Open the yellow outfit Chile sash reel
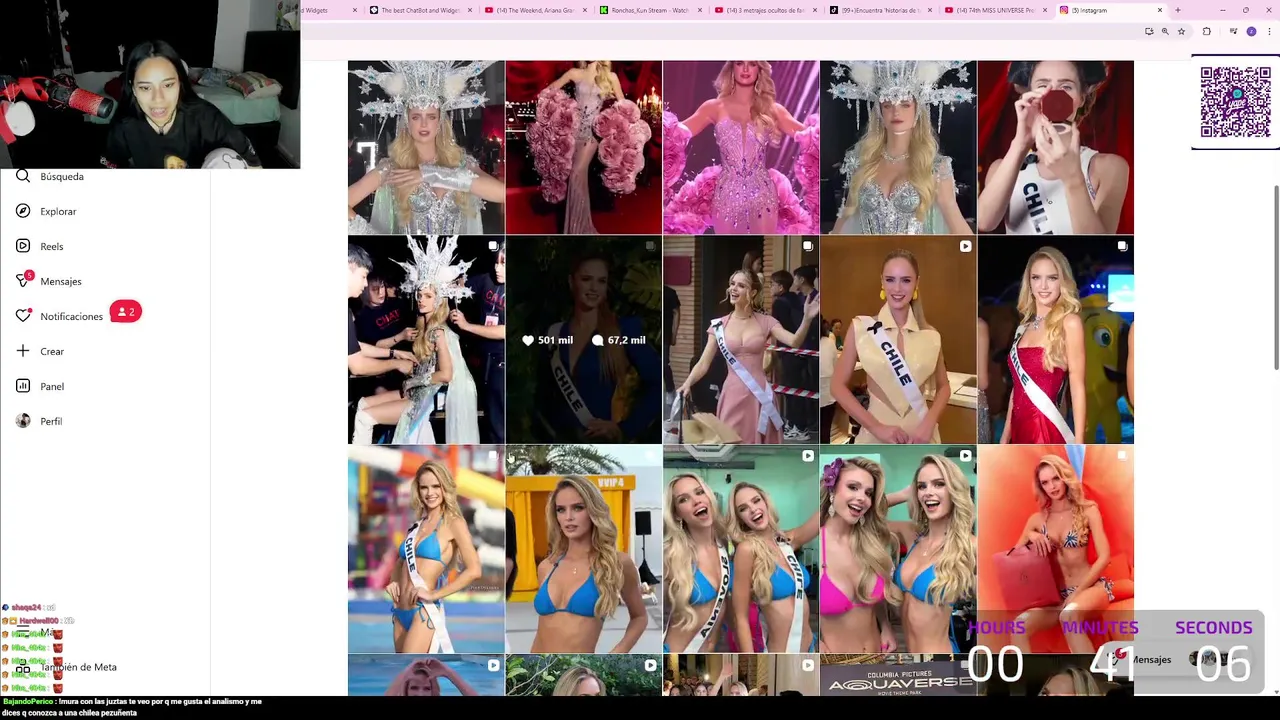The height and width of the screenshot is (720, 1280). tap(898, 340)
